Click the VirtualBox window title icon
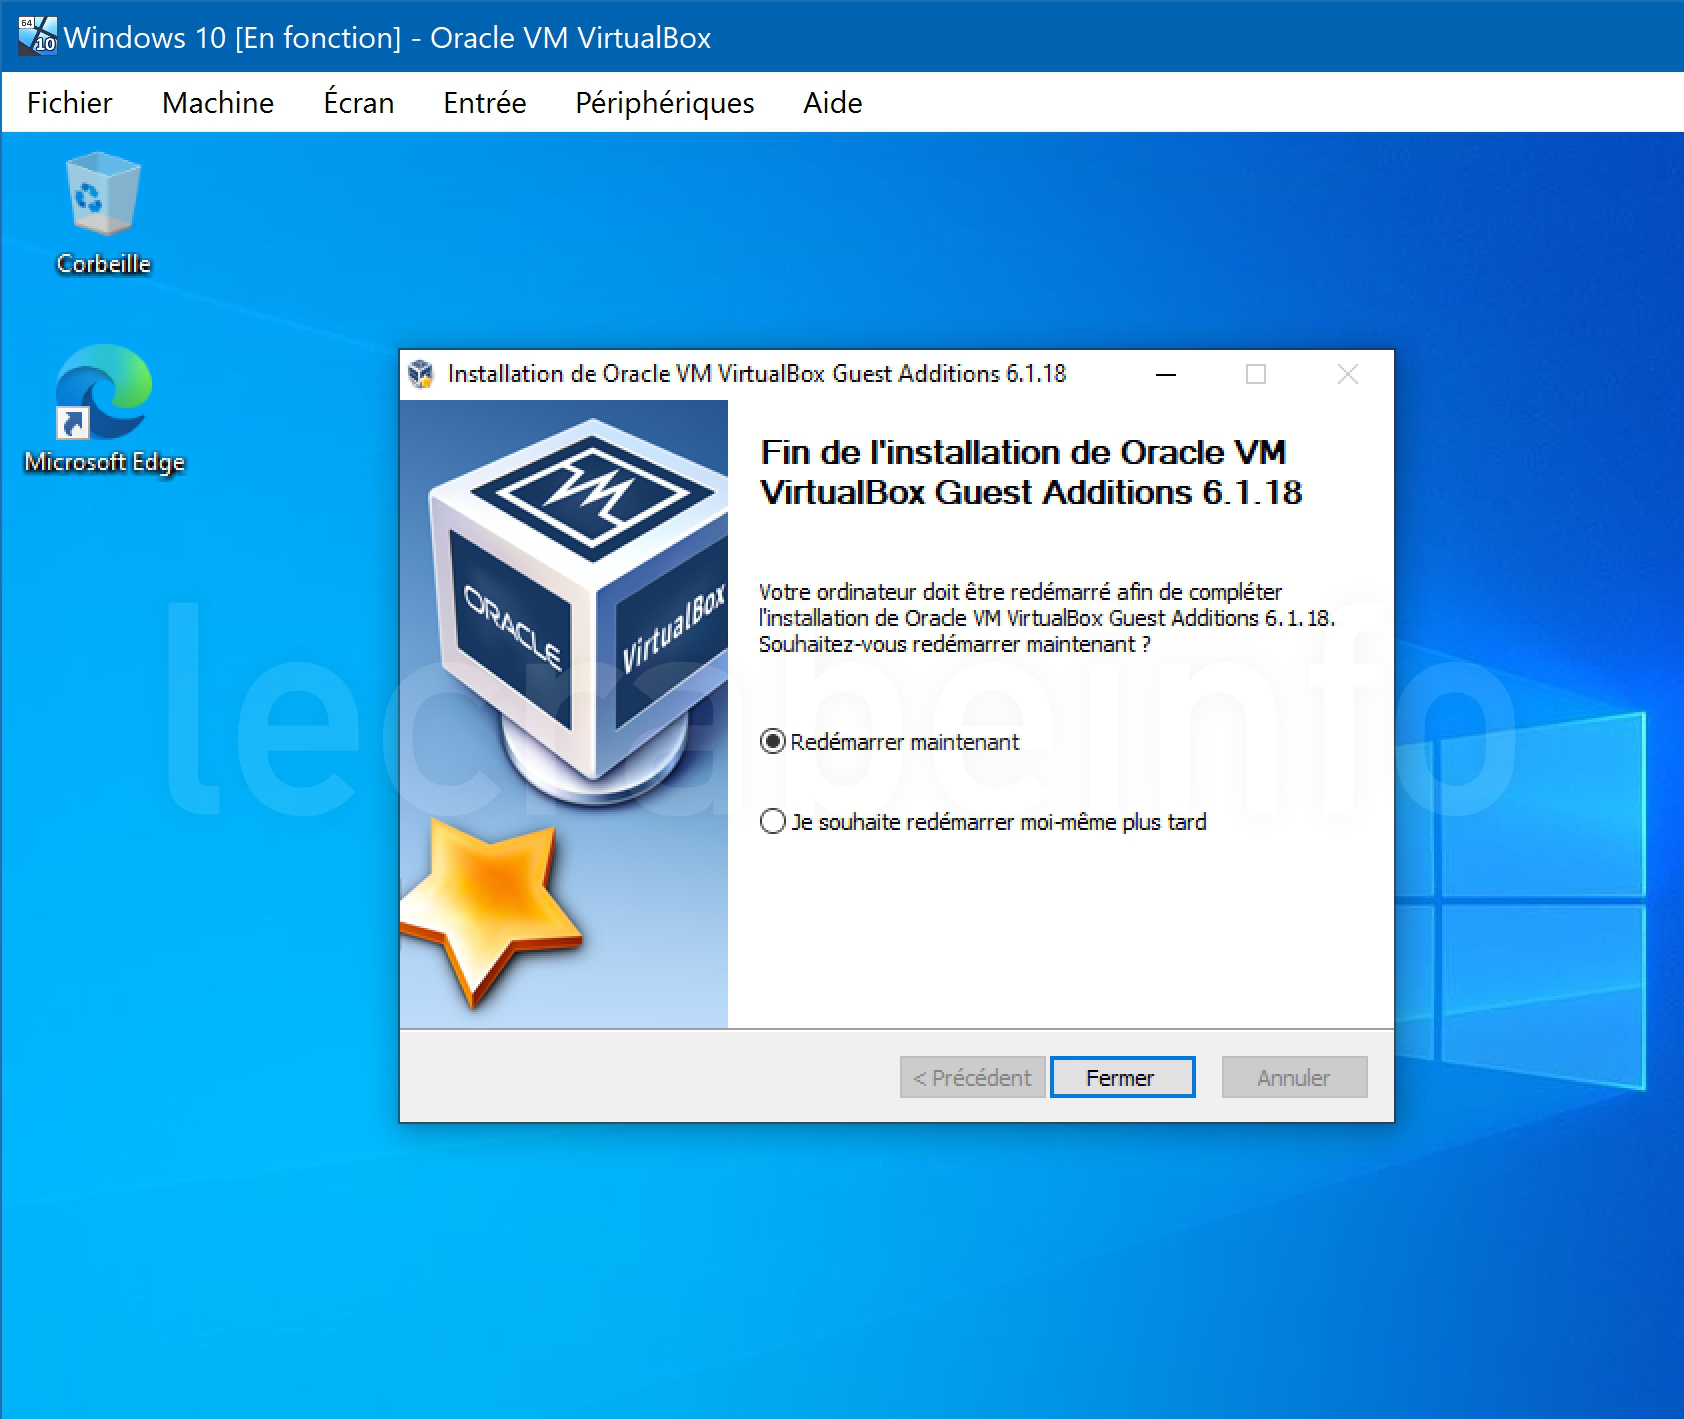Viewport: 1684px width, 1419px height. pos(37,36)
